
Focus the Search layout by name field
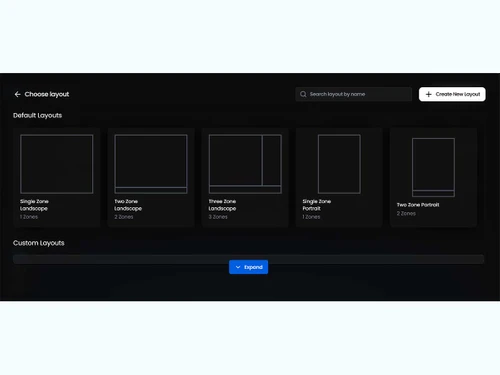point(354,94)
